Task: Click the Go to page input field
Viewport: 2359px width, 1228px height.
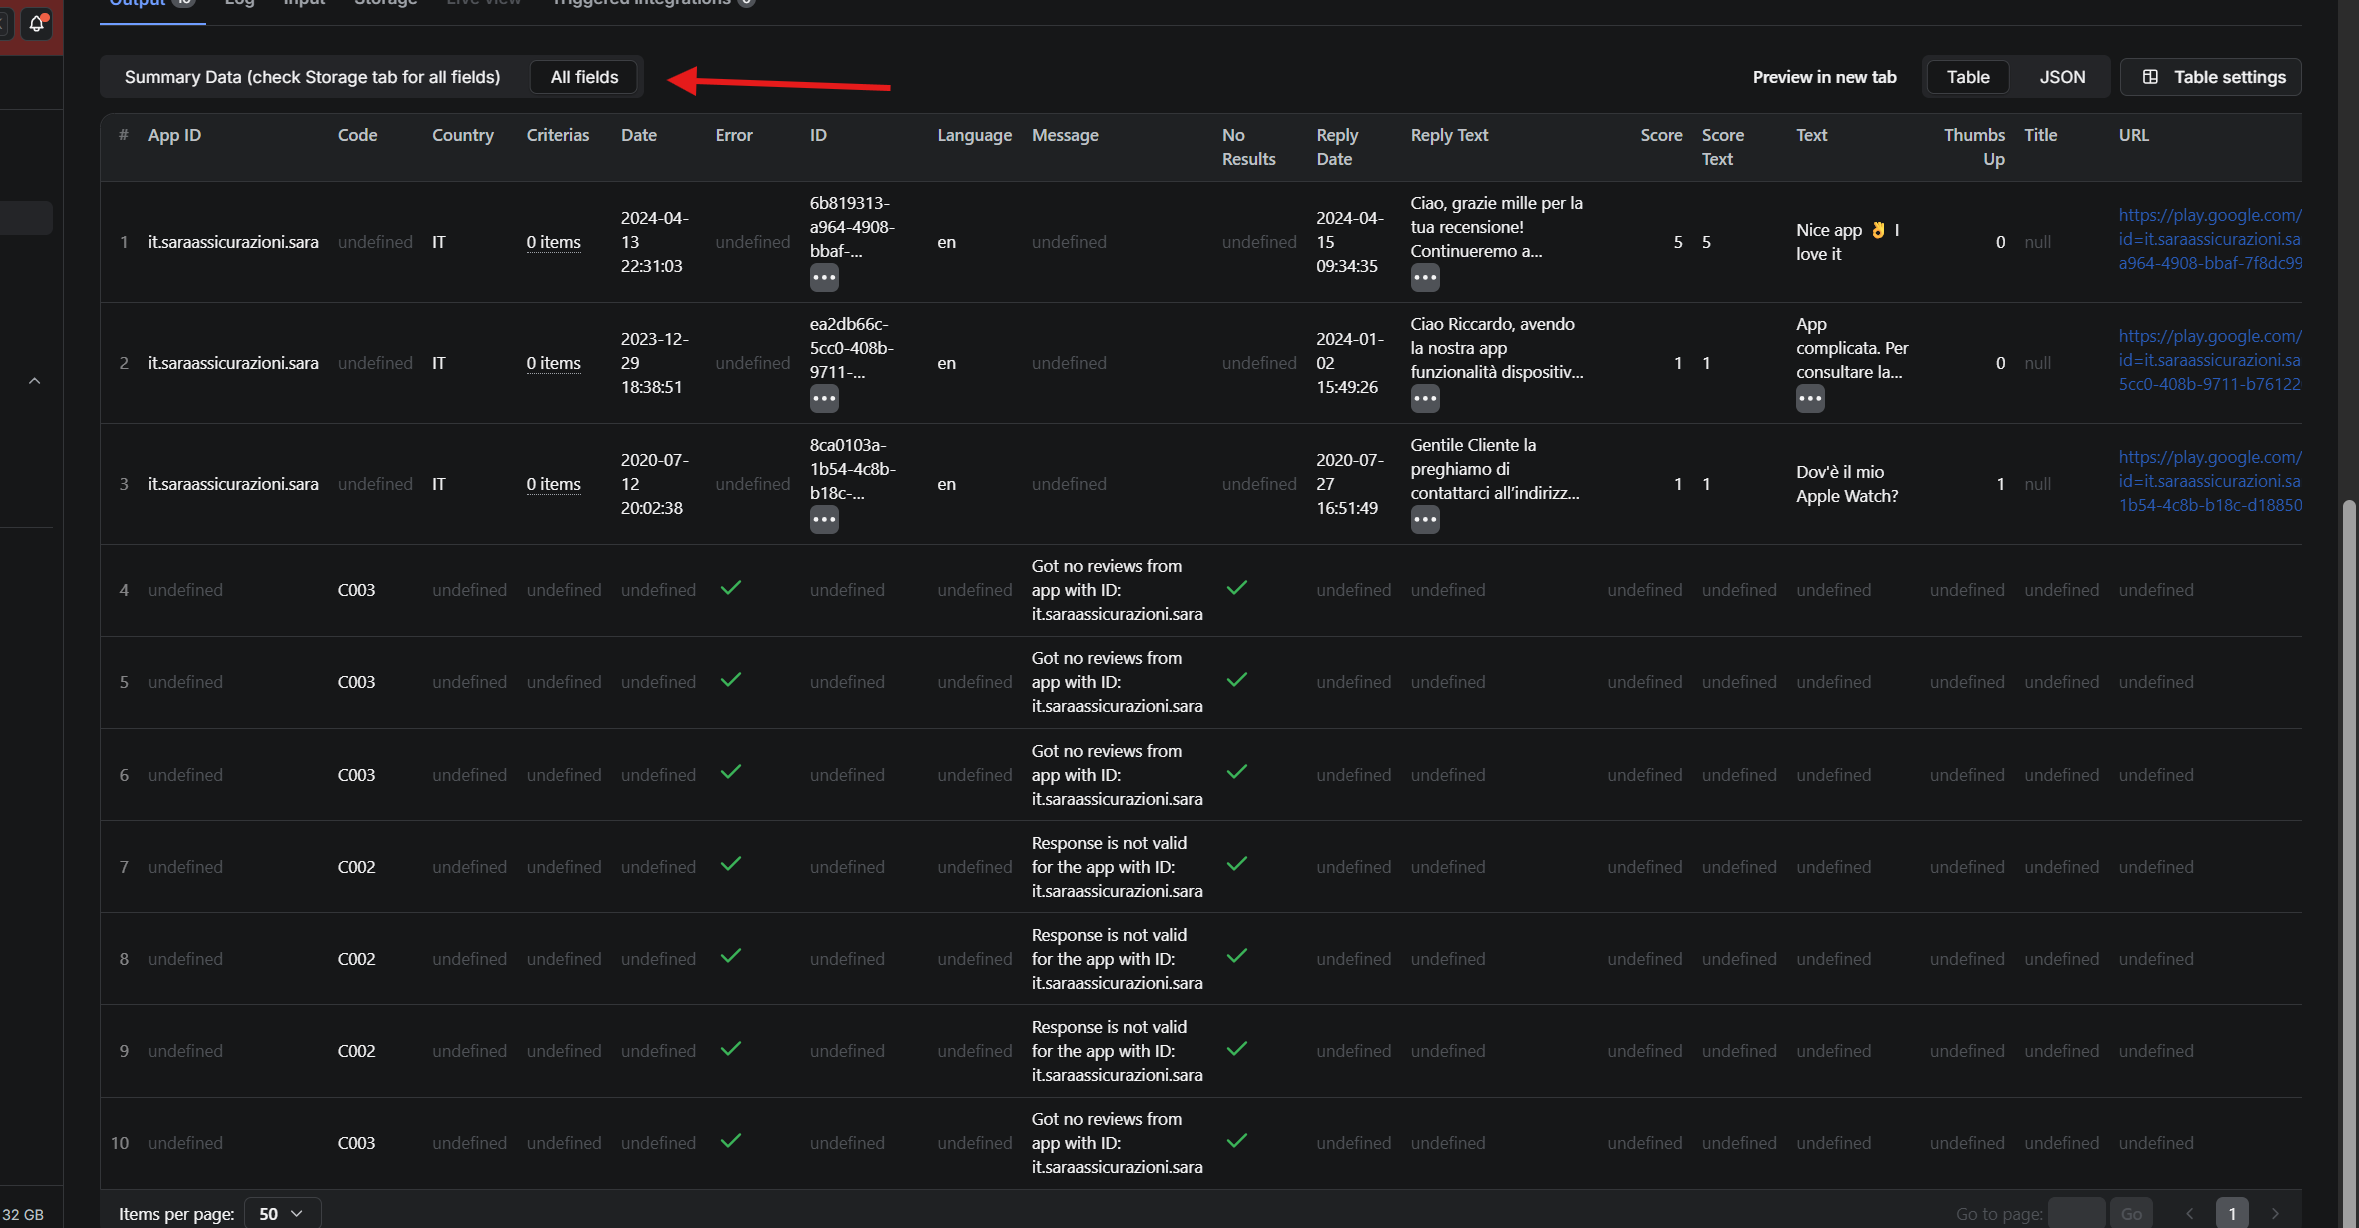Action: point(2076,1213)
